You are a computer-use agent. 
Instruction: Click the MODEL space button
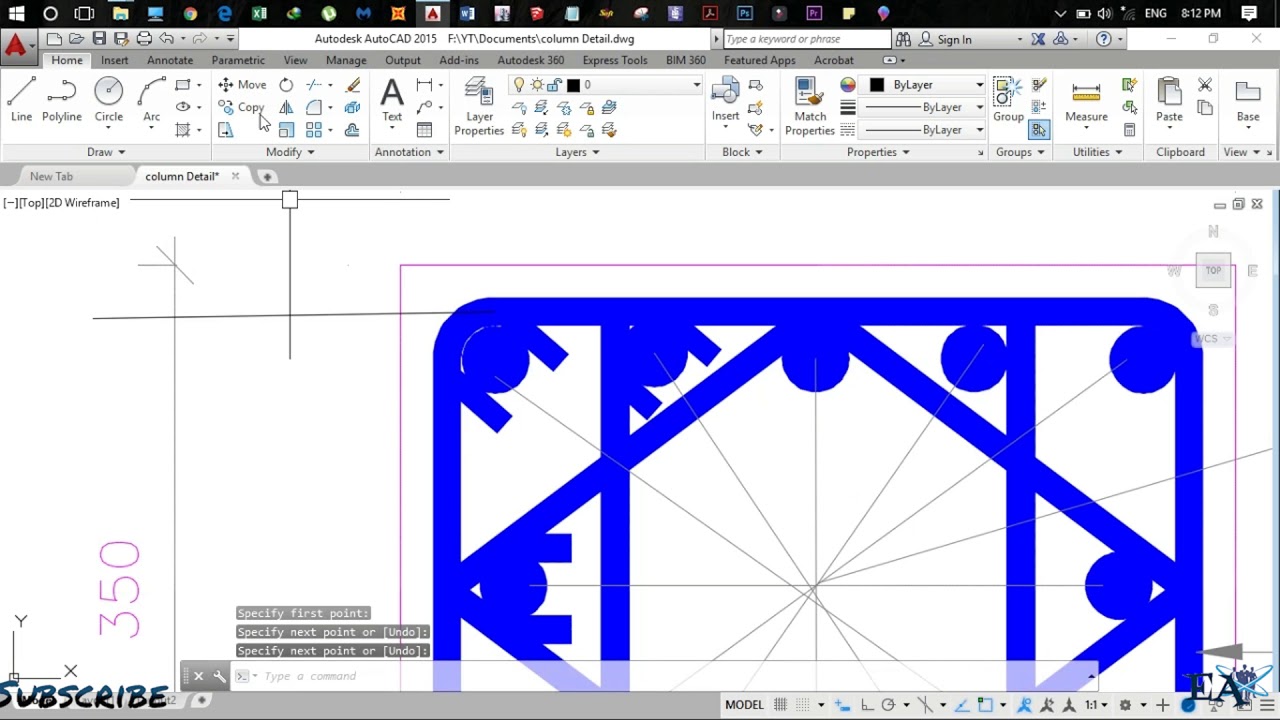tap(744, 705)
